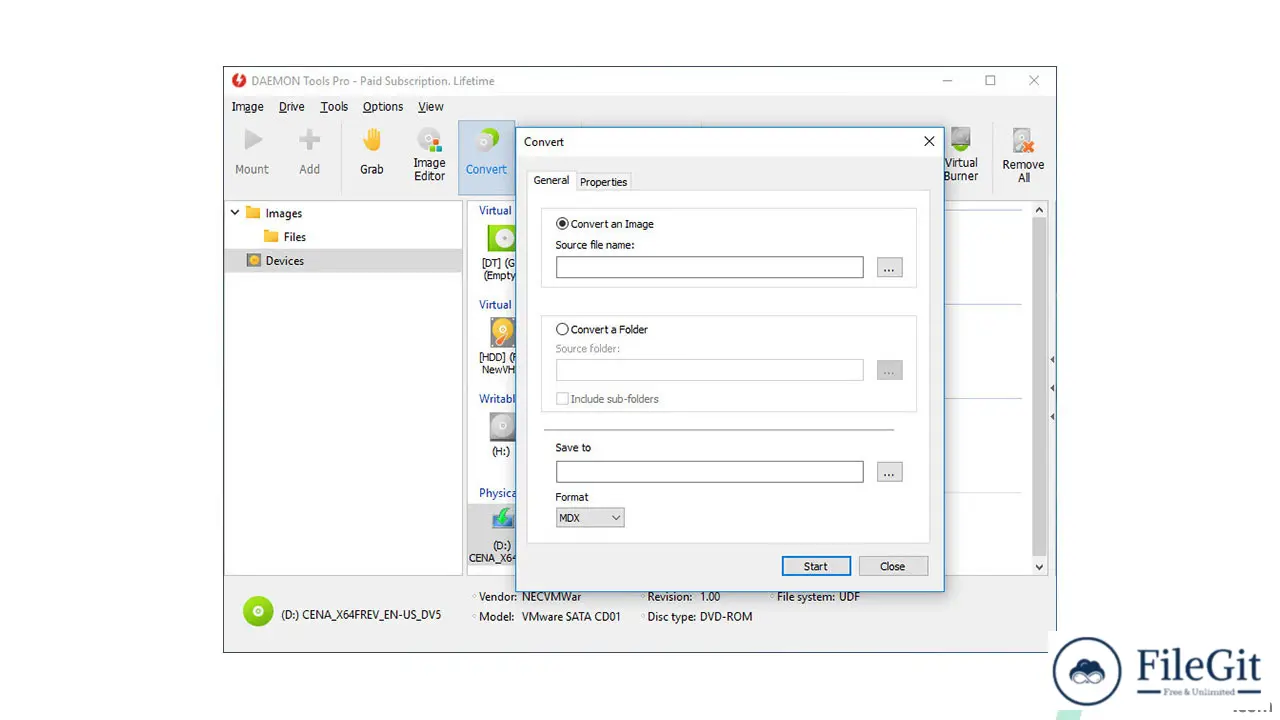Click the Disc type: DVD-ROM text
This screenshot has height=720, width=1280.
[x=700, y=617]
